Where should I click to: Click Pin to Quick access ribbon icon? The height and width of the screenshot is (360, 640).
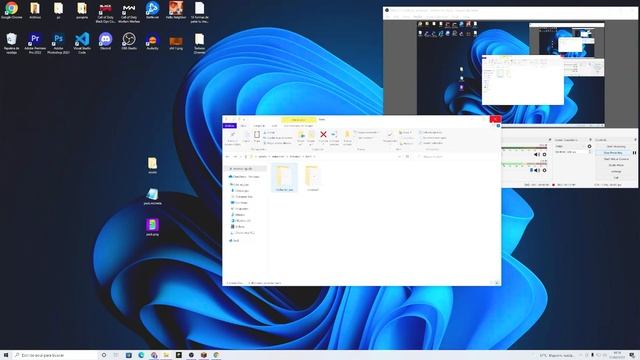click(x=232, y=135)
